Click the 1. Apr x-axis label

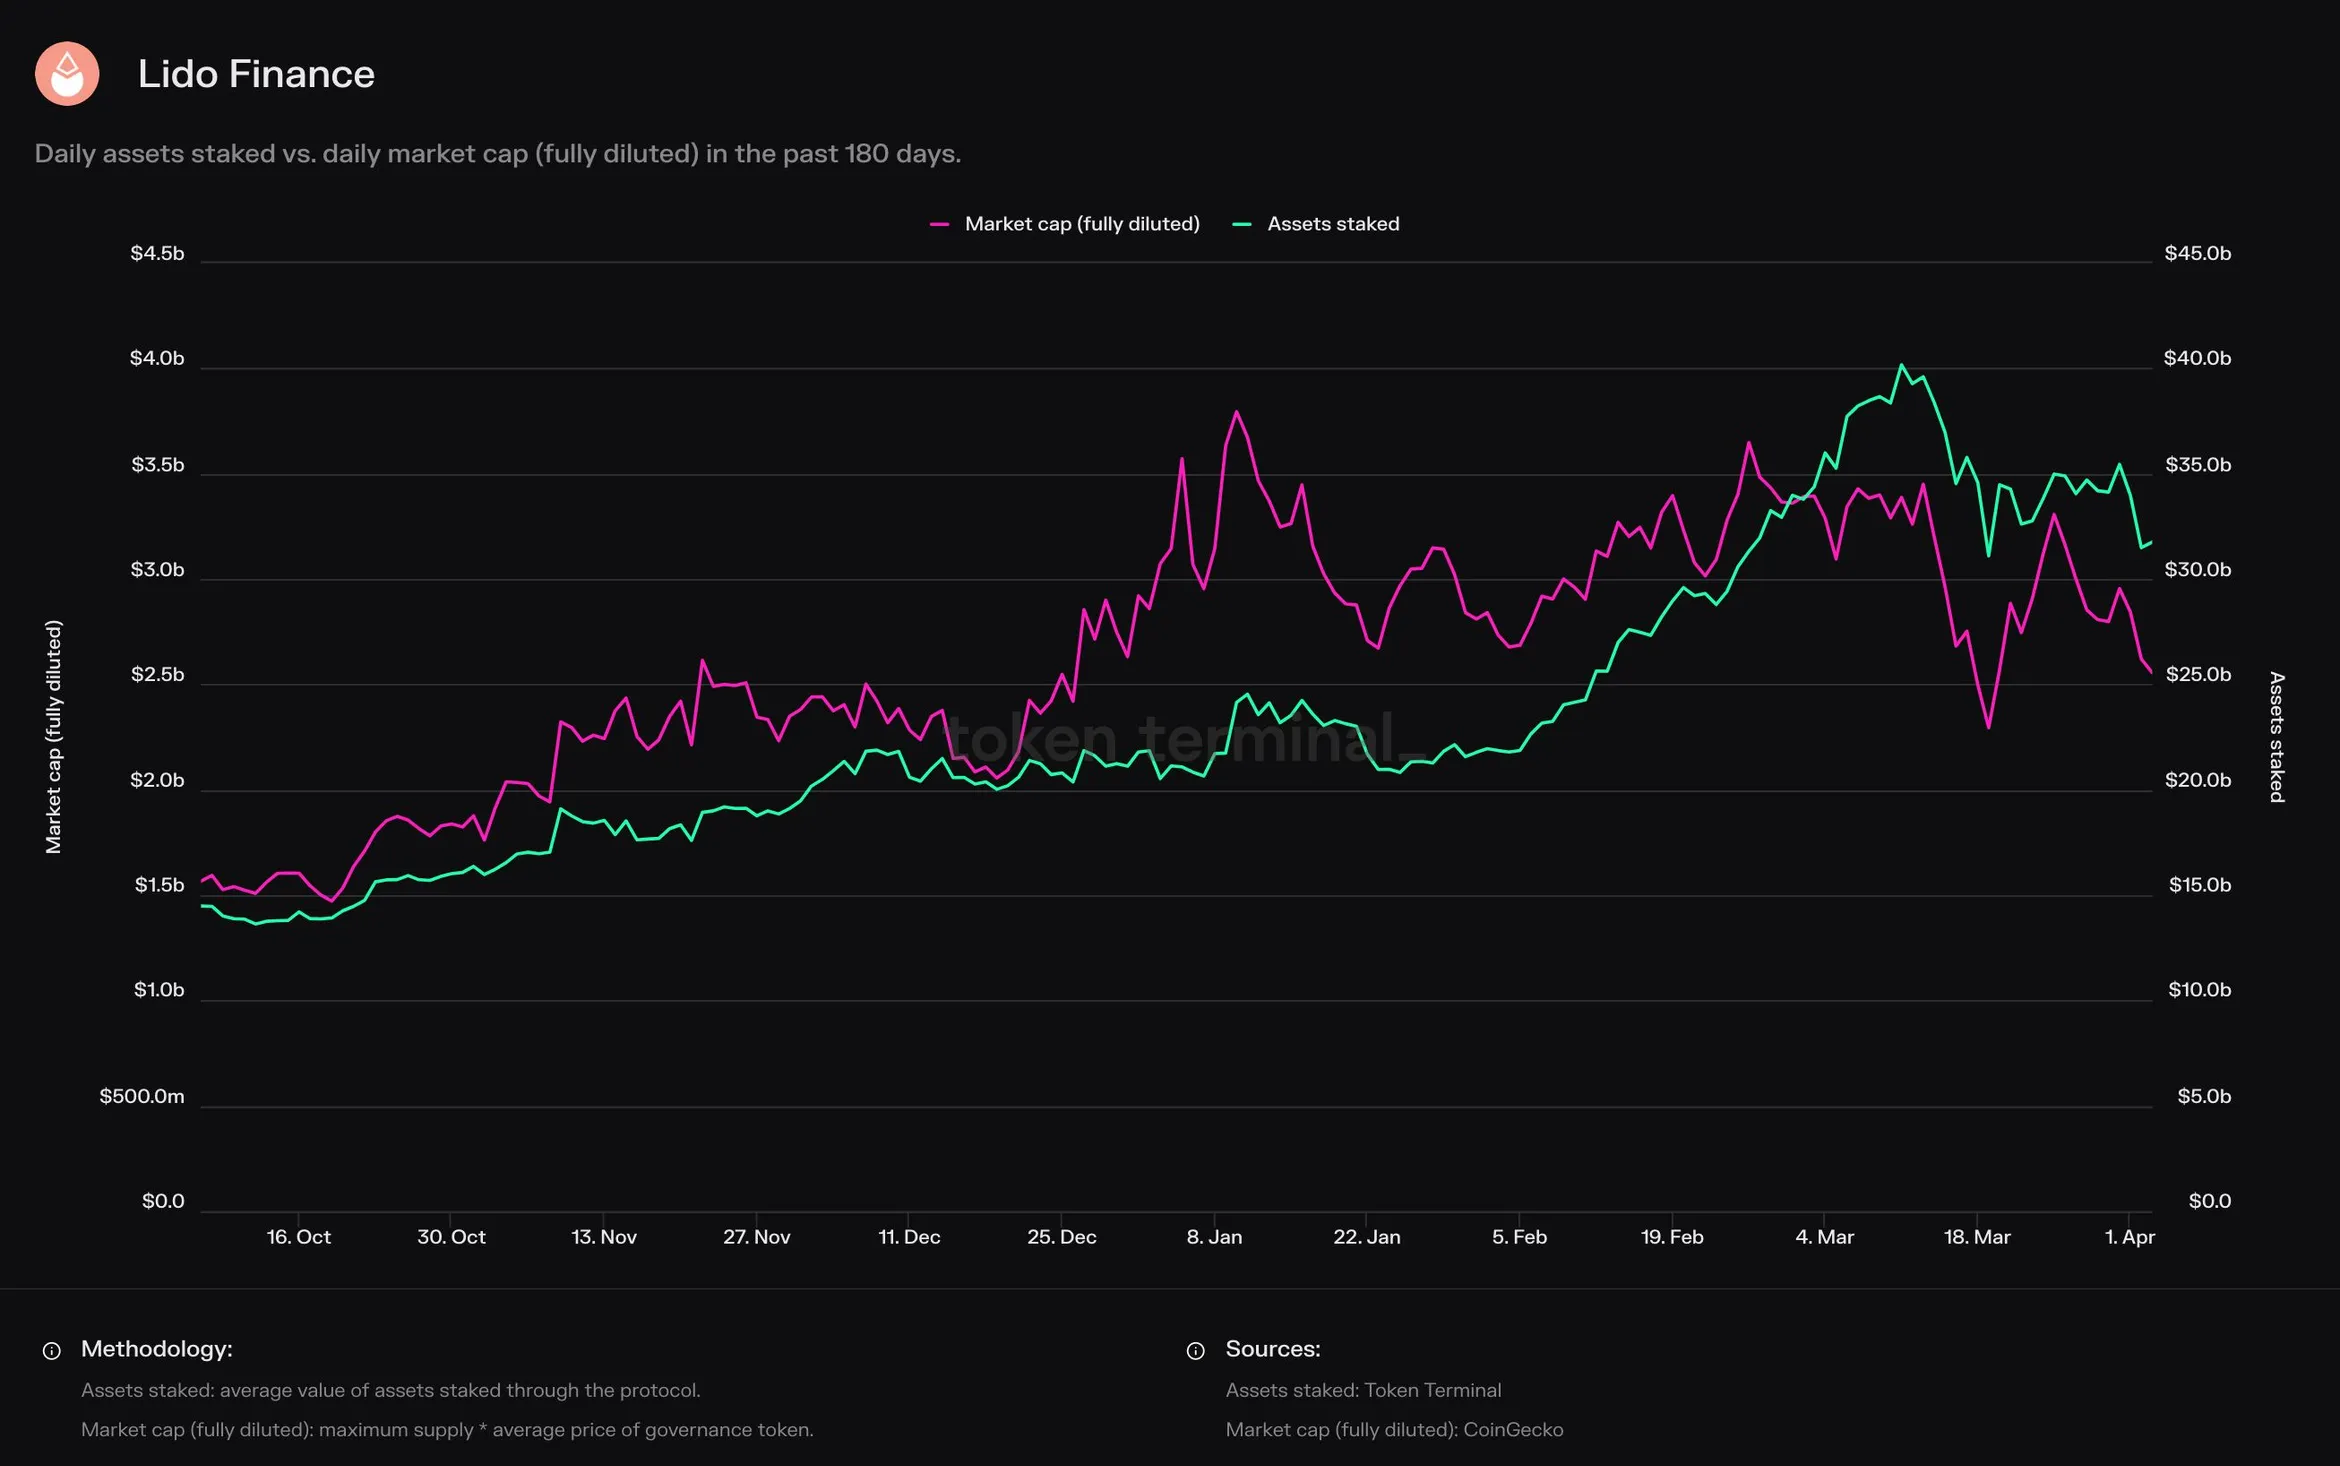pos(2129,1237)
